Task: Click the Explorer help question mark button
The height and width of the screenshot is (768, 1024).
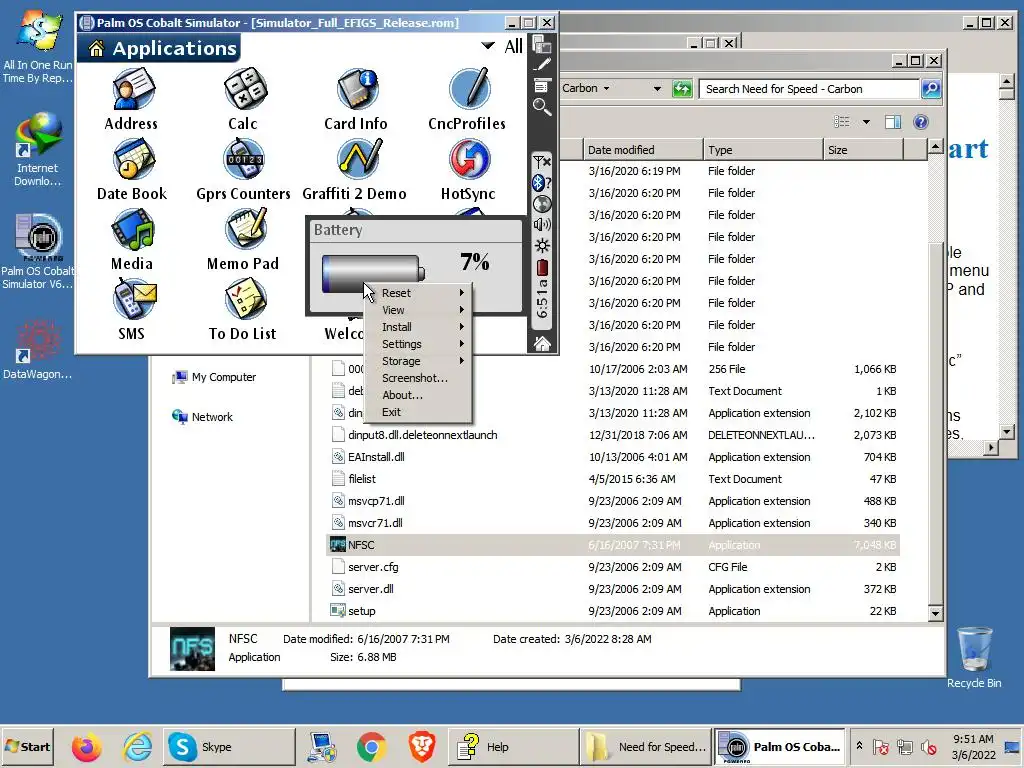Action: click(x=921, y=122)
